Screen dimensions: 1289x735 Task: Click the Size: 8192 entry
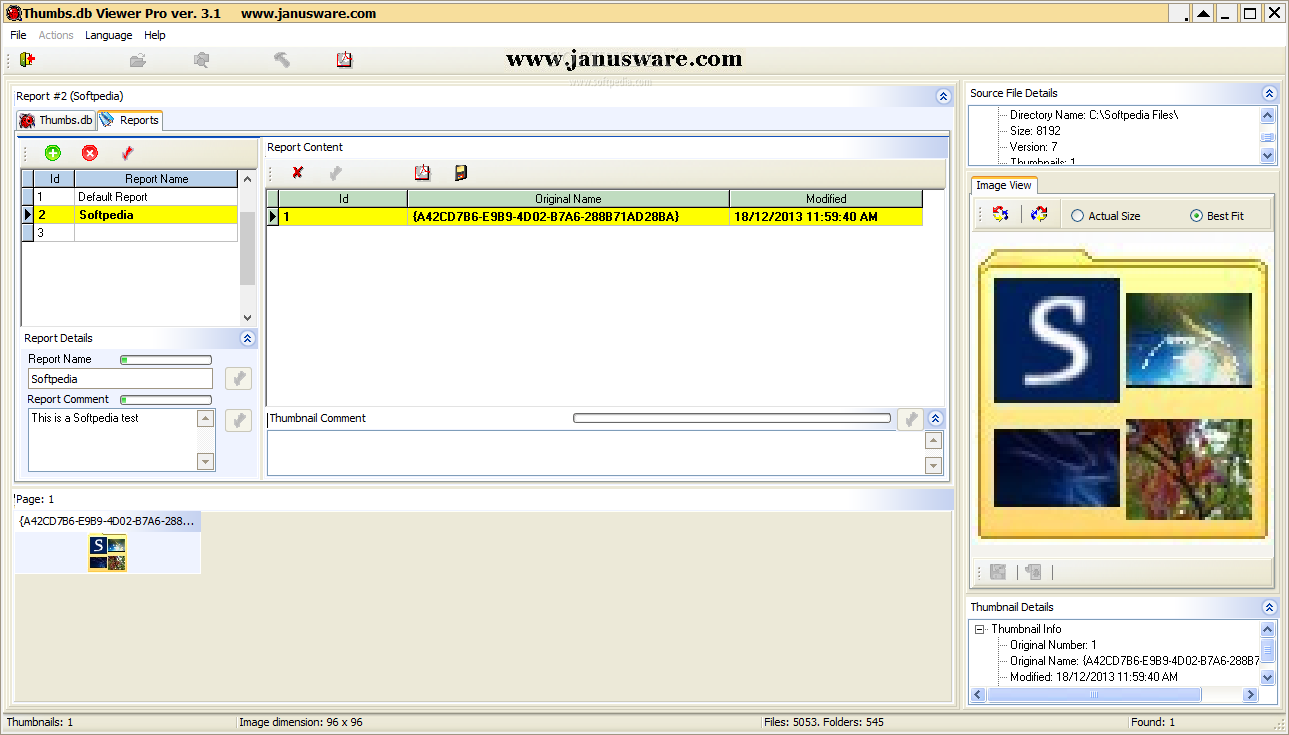(1035, 131)
